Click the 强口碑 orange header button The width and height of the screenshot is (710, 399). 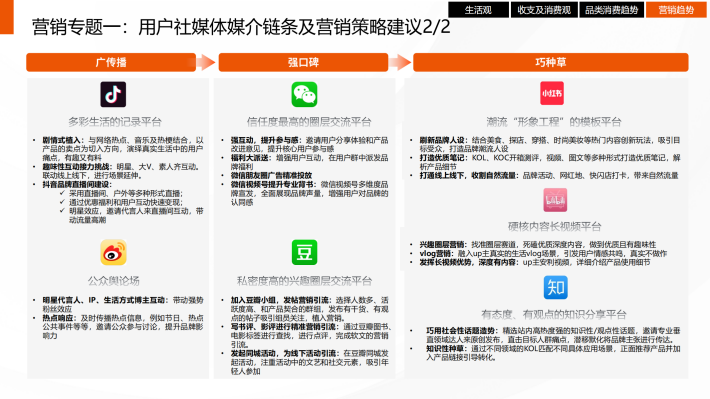303,62
